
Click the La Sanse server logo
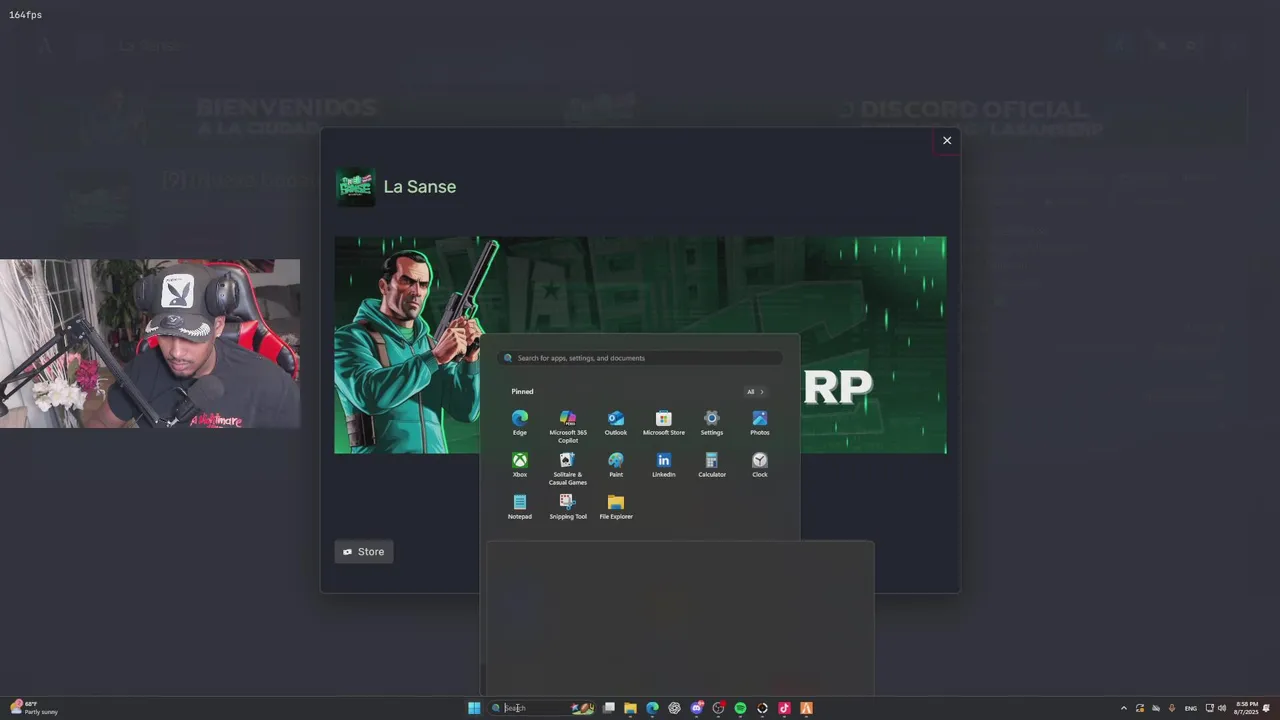(x=355, y=187)
